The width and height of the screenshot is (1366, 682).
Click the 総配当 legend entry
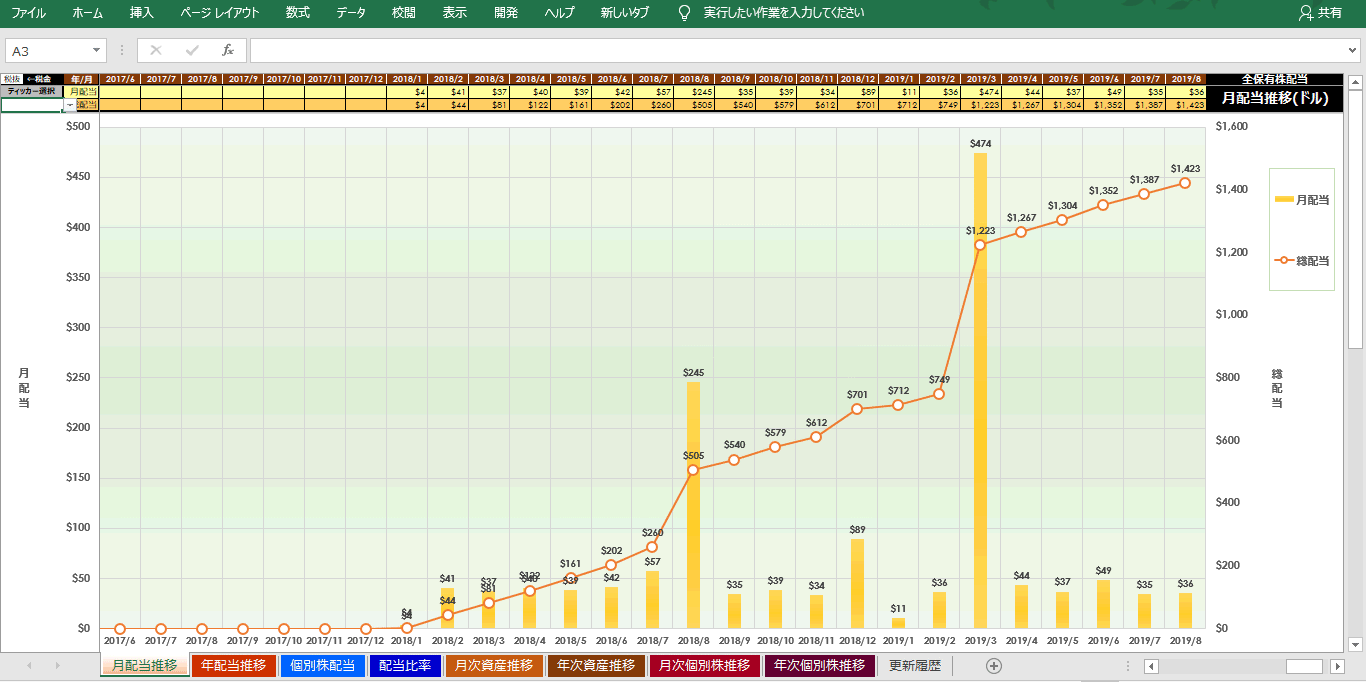pyautogui.click(x=1302, y=260)
